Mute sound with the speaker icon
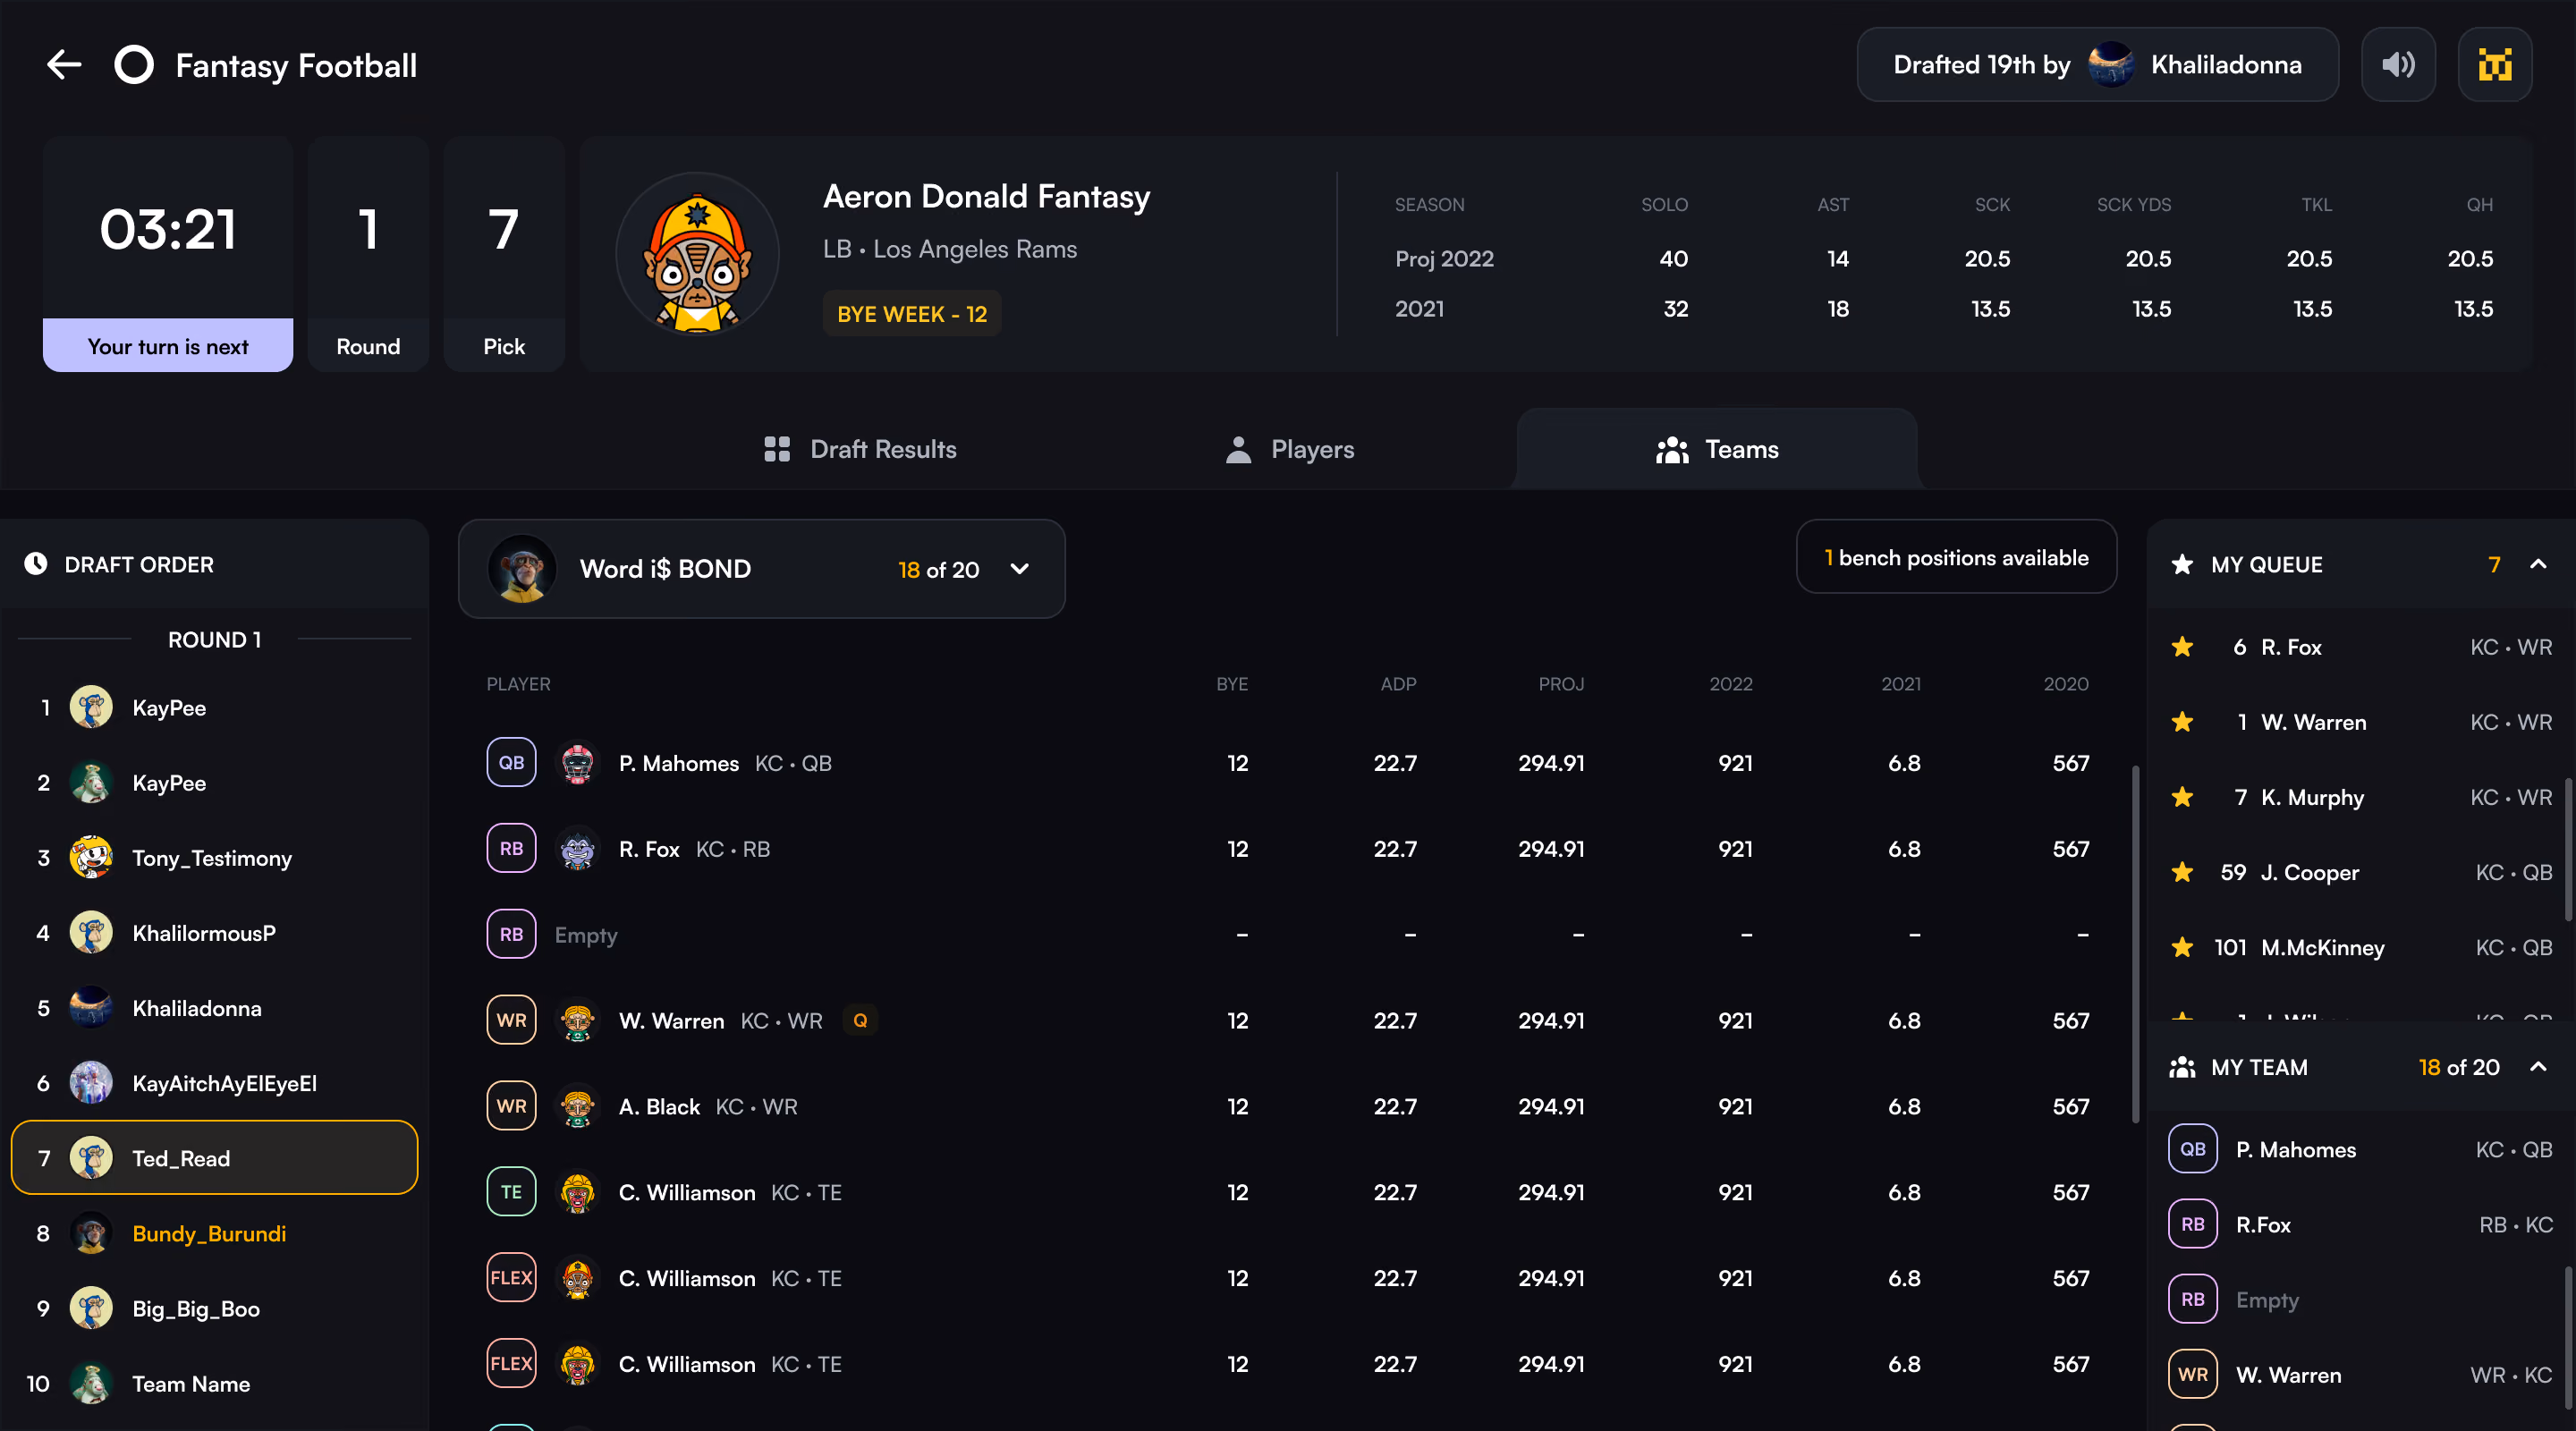This screenshot has width=2576, height=1431. pos(2397,65)
